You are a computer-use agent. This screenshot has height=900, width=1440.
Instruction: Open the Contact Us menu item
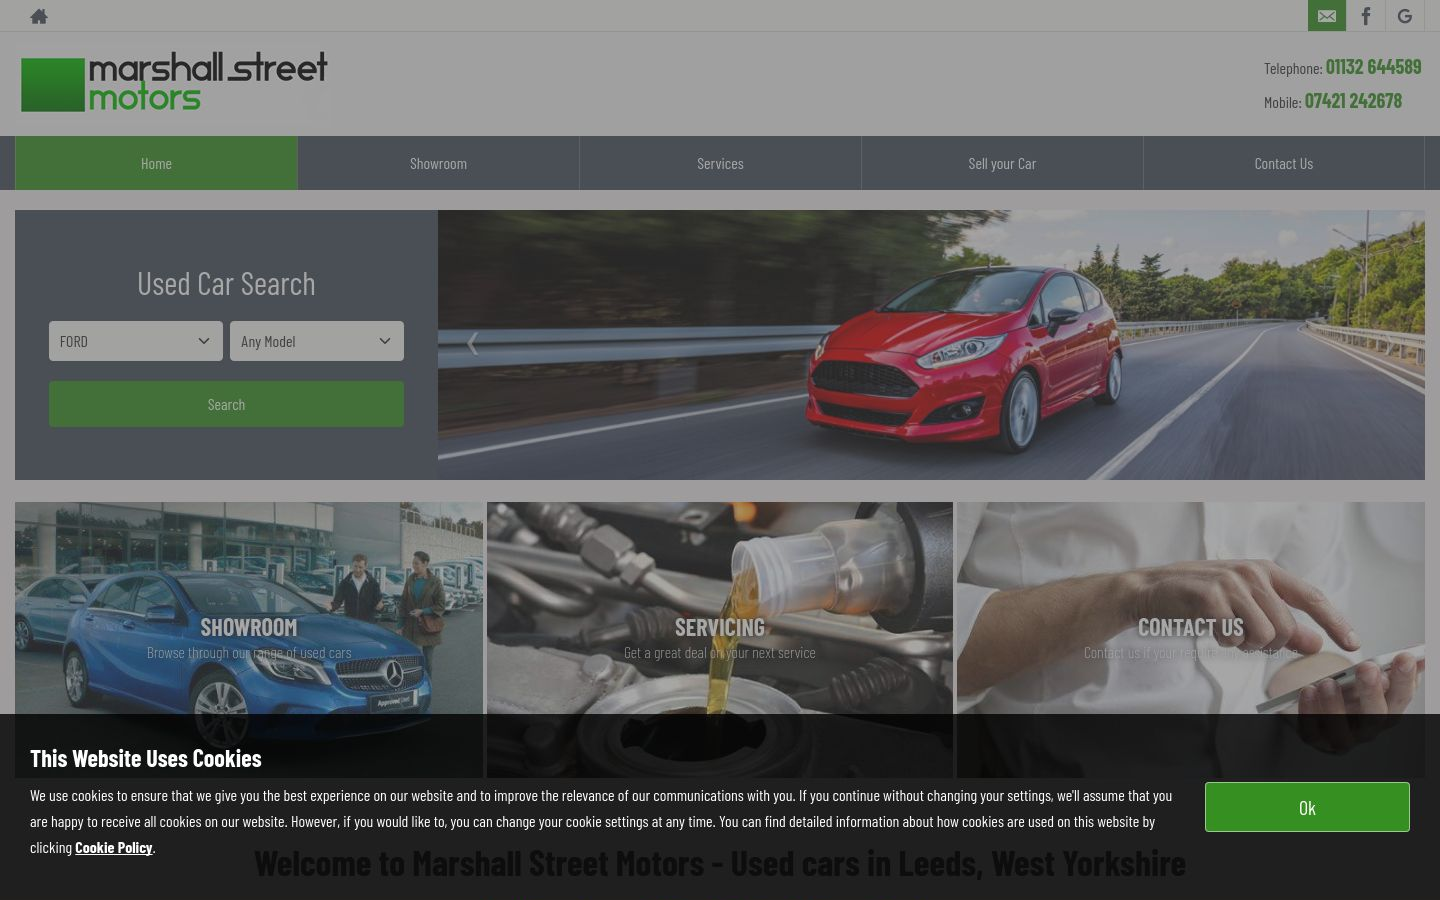click(x=1284, y=163)
